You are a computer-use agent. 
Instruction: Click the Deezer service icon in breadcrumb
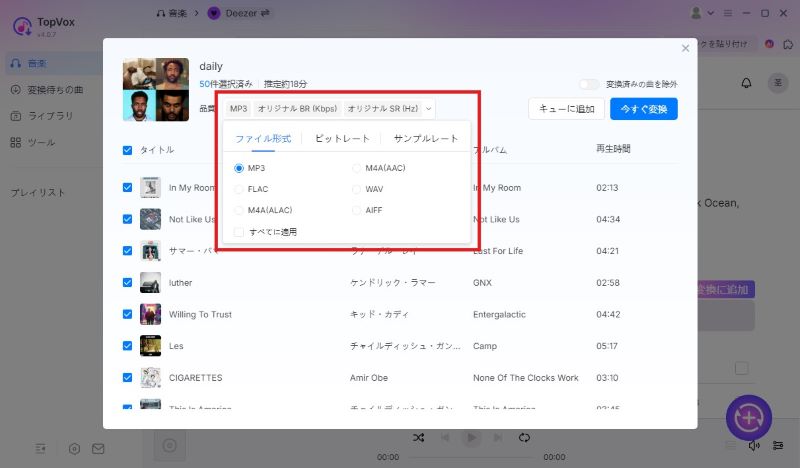214,13
